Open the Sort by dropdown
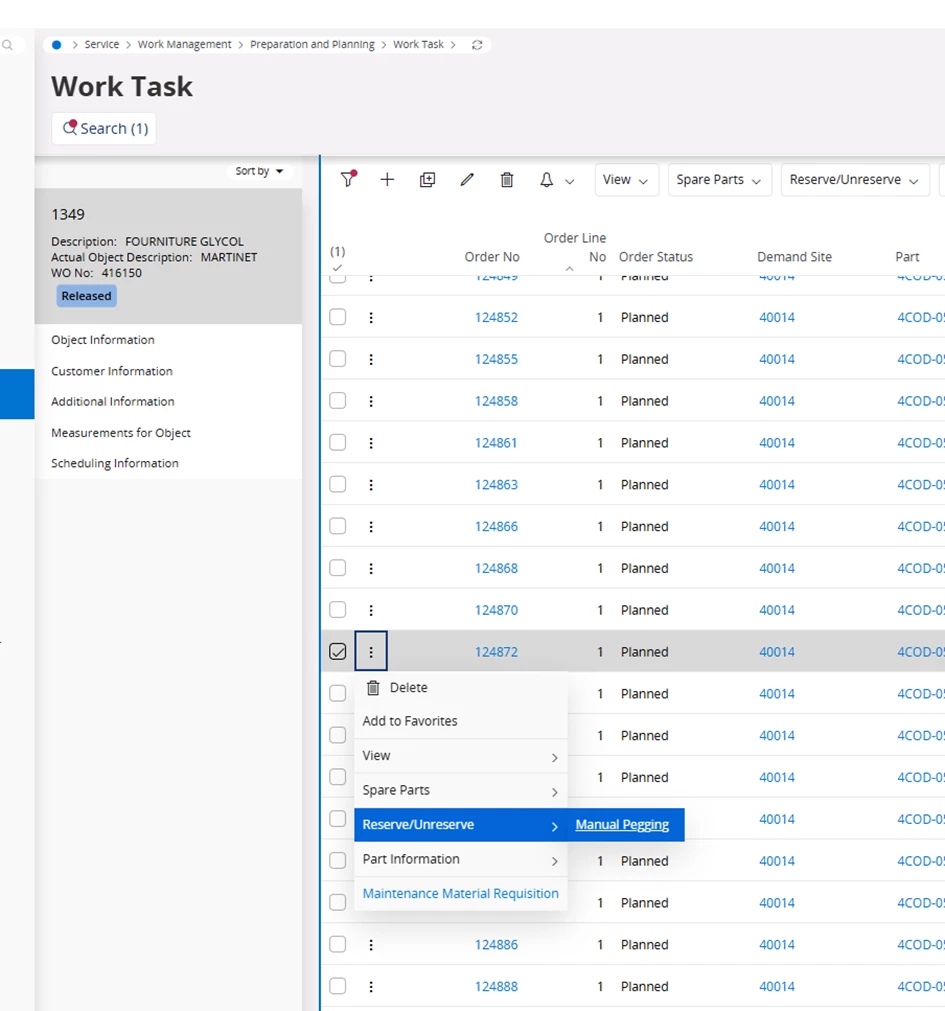945x1011 pixels. click(x=259, y=171)
